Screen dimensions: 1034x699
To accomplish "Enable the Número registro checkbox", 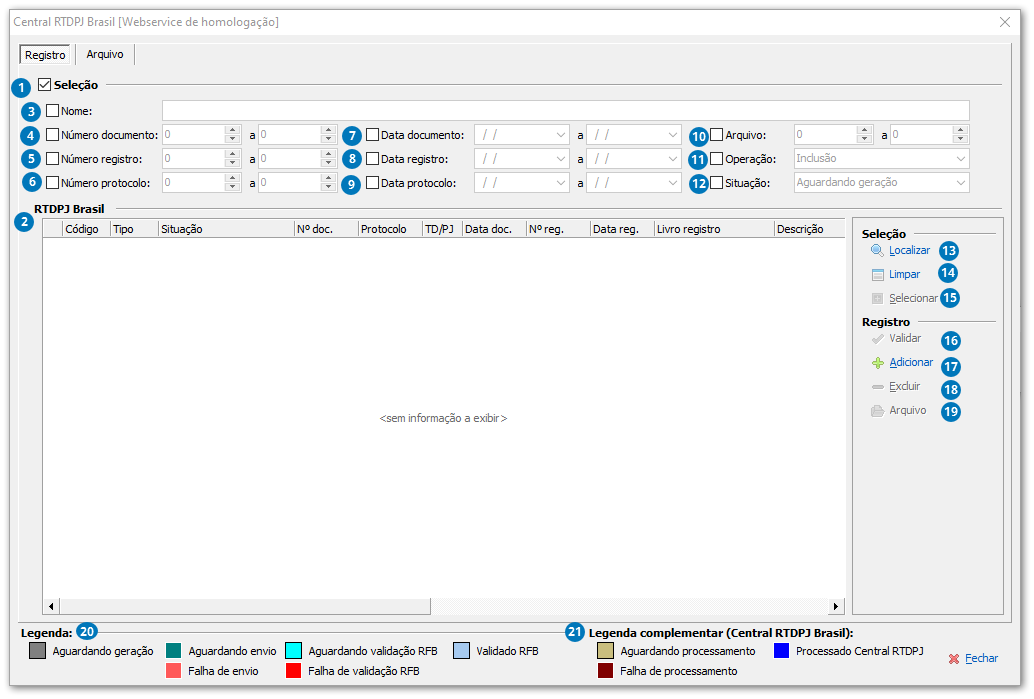I will pyautogui.click(x=53, y=158).
